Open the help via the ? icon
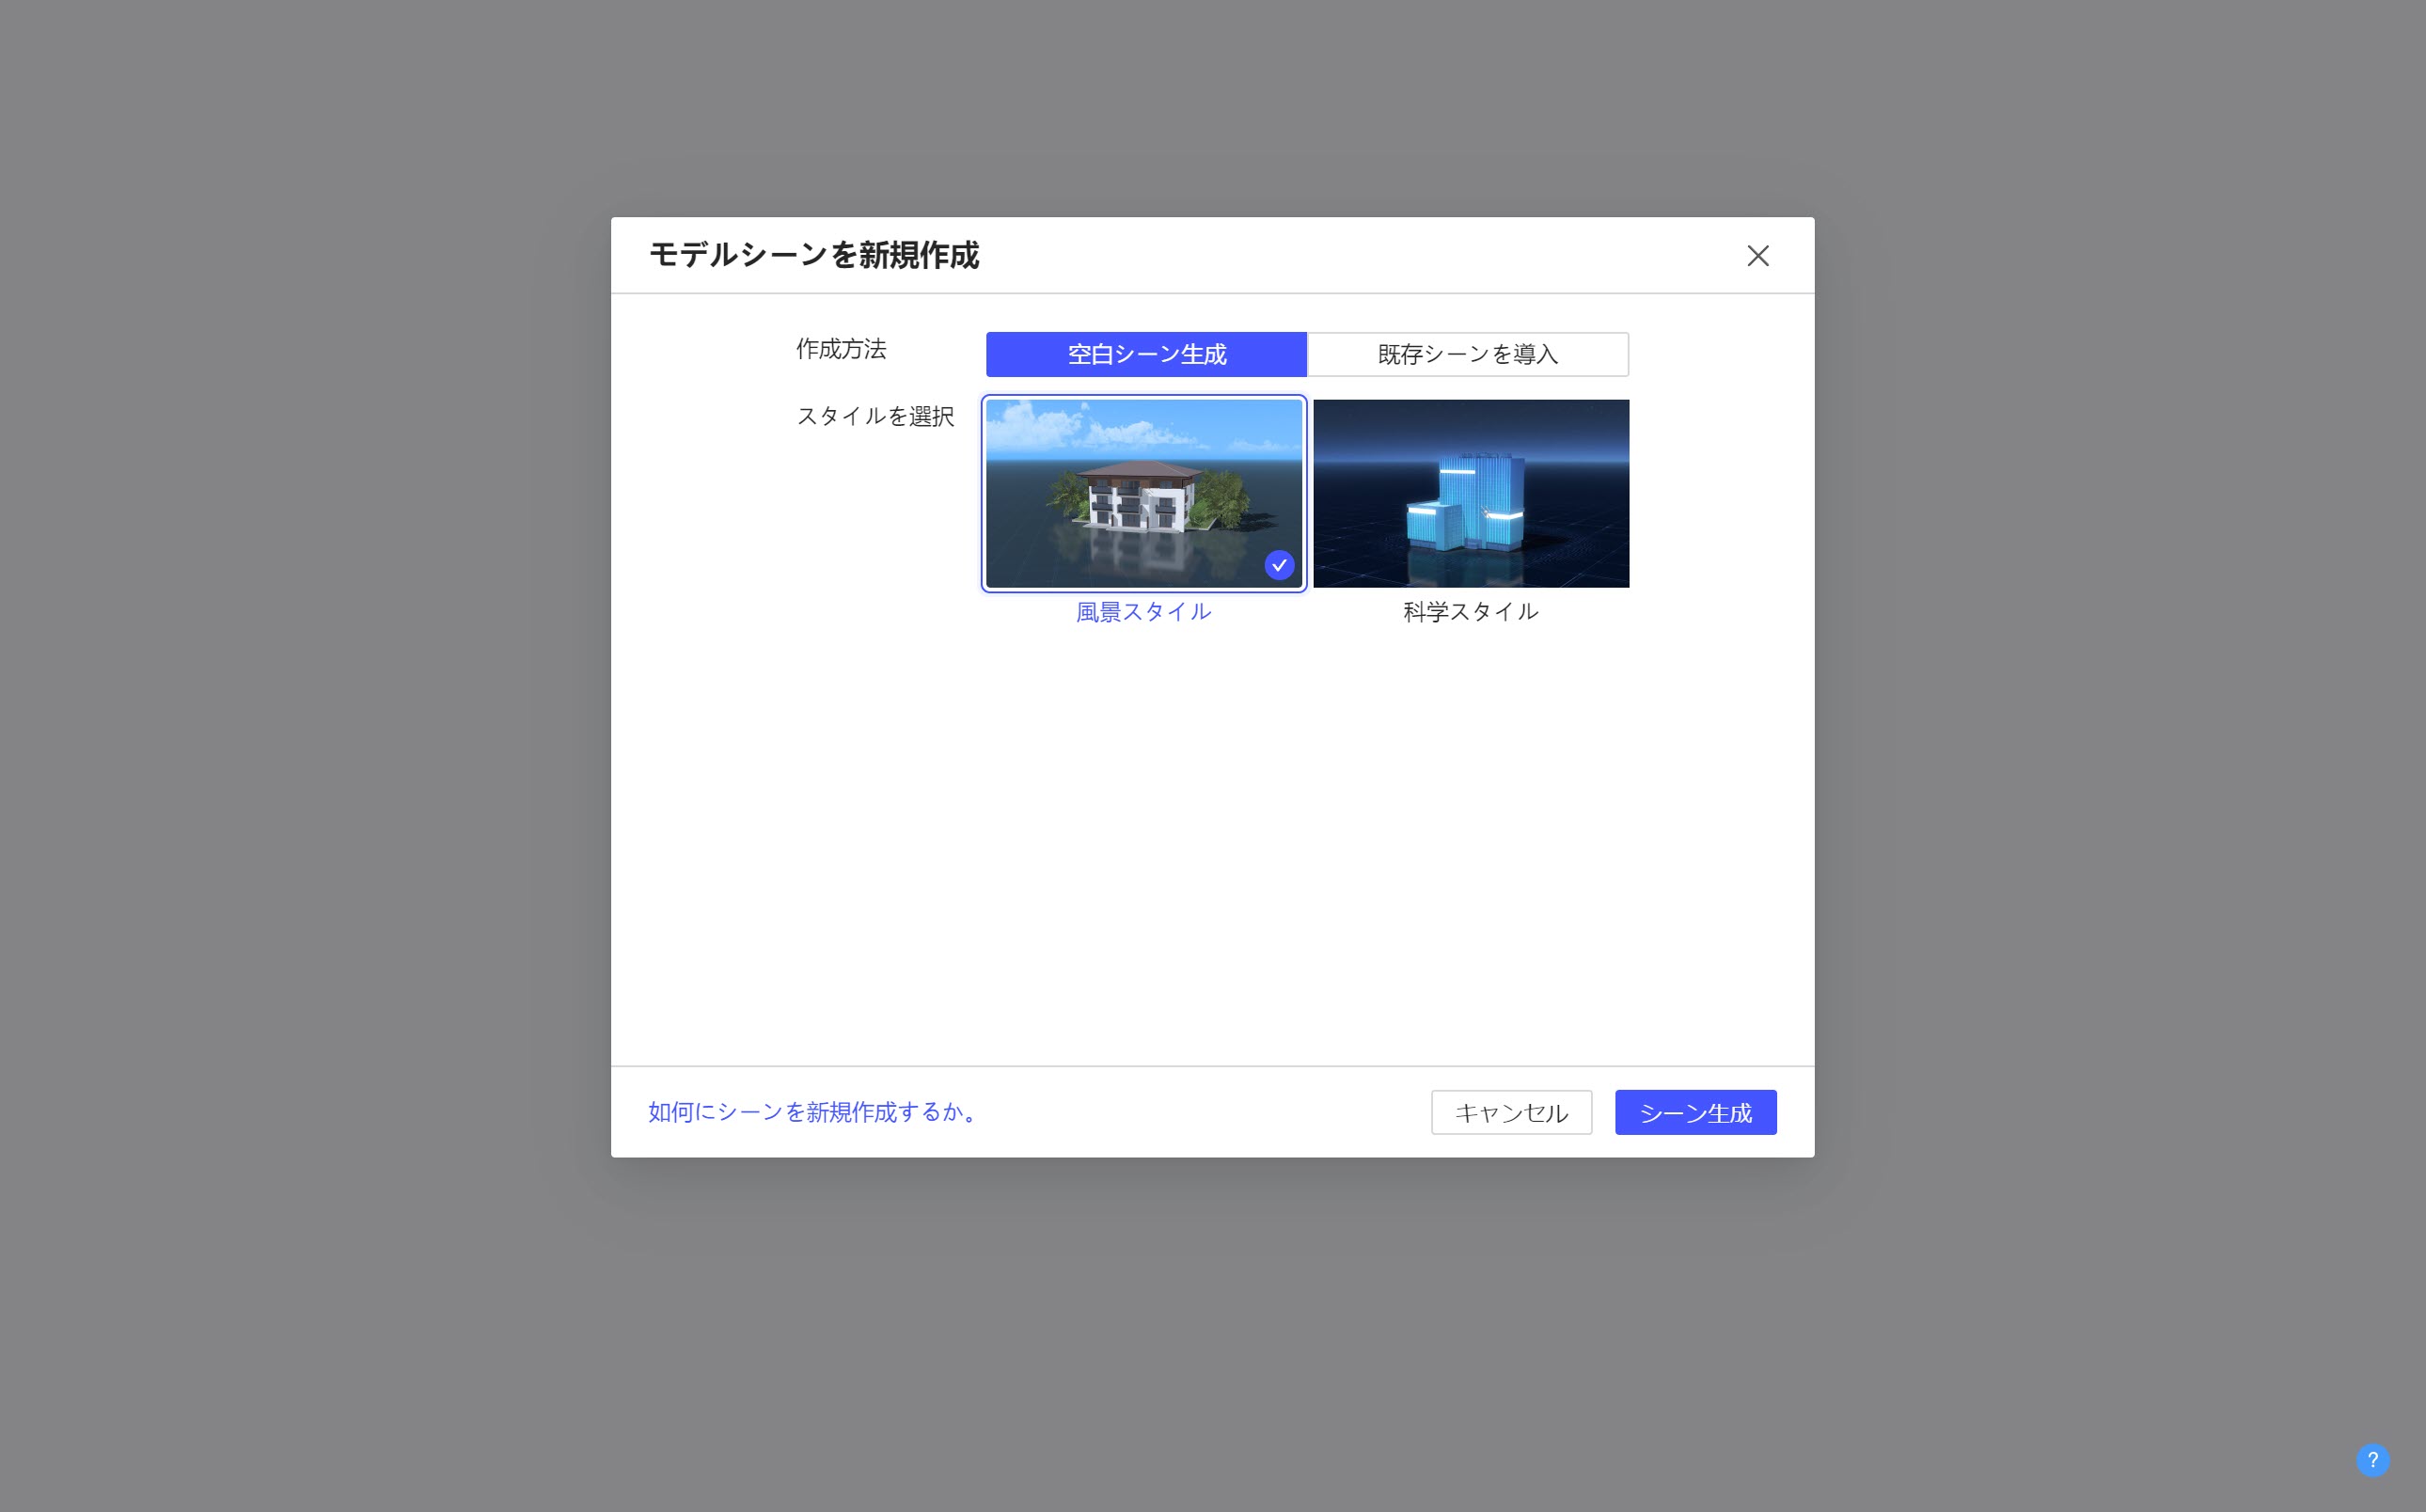The image size is (2426, 1512). 2372,1461
